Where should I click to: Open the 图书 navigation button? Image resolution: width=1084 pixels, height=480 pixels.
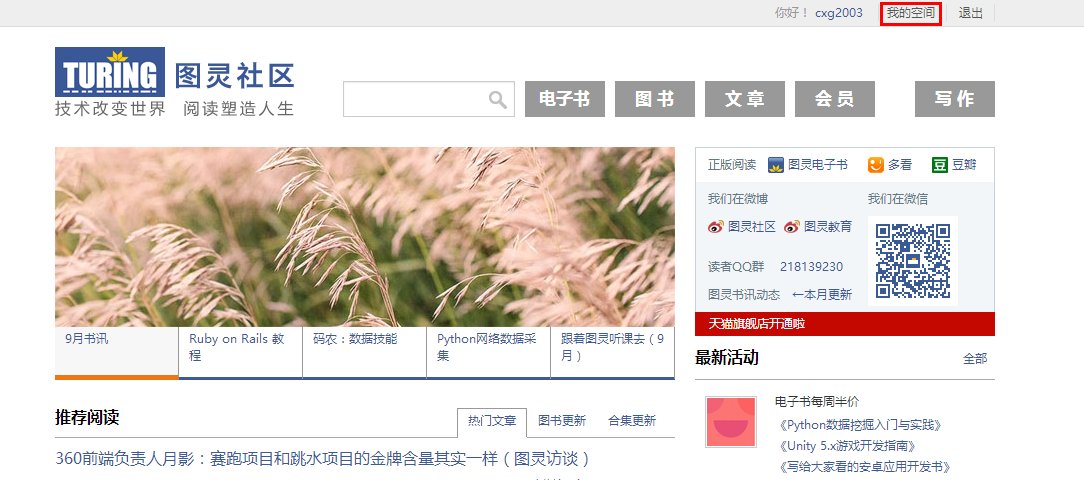click(x=655, y=99)
